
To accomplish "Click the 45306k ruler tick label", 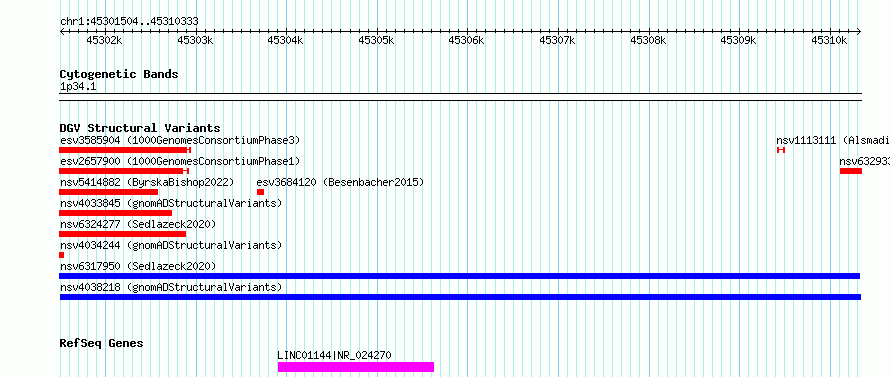I will click(x=467, y=40).
